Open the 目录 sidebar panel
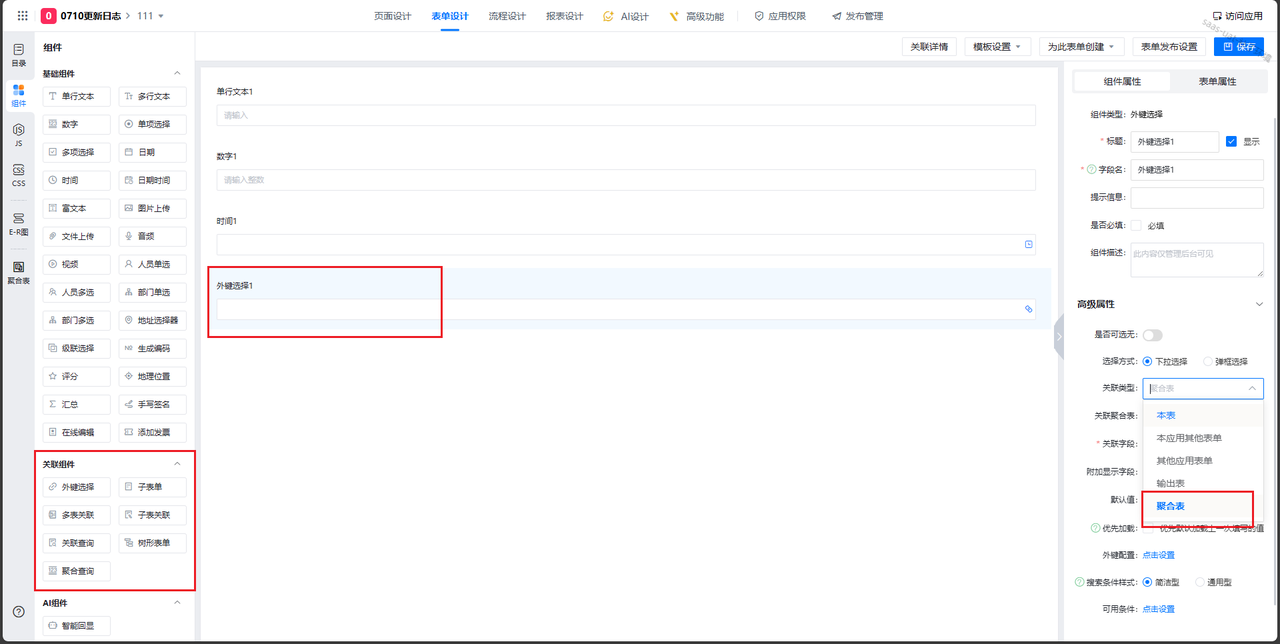This screenshot has width=1280, height=644. pos(18,55)
